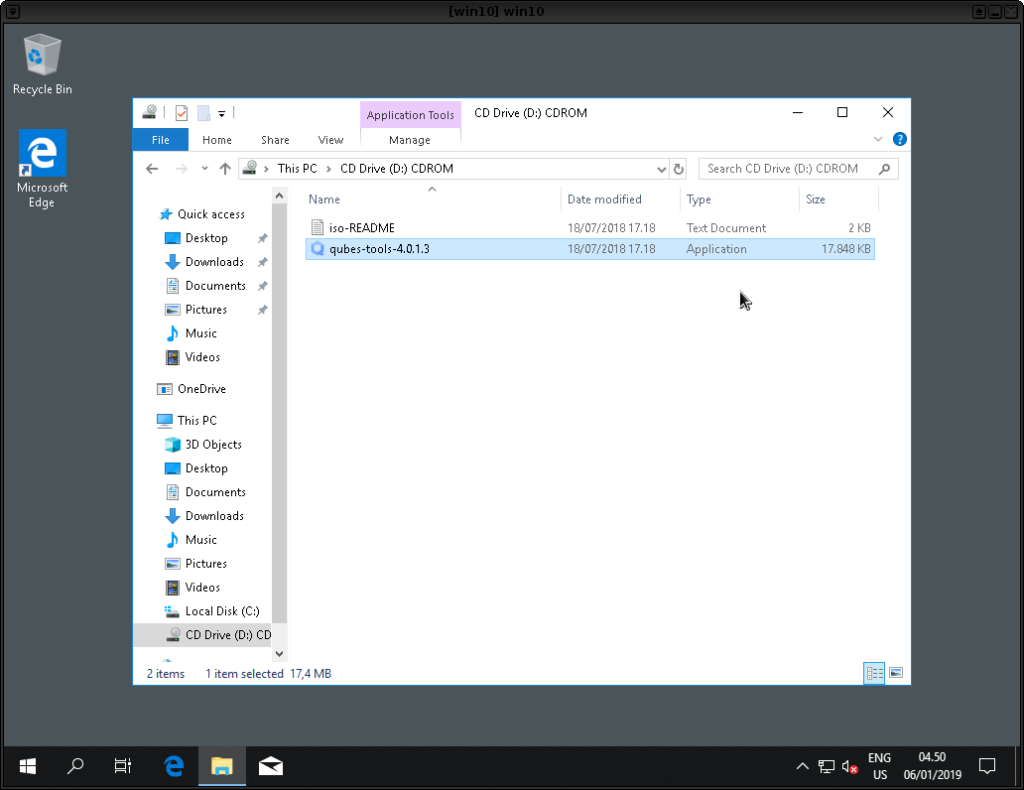
Task: Go back using the Back arrow
Action: [152, 168]
